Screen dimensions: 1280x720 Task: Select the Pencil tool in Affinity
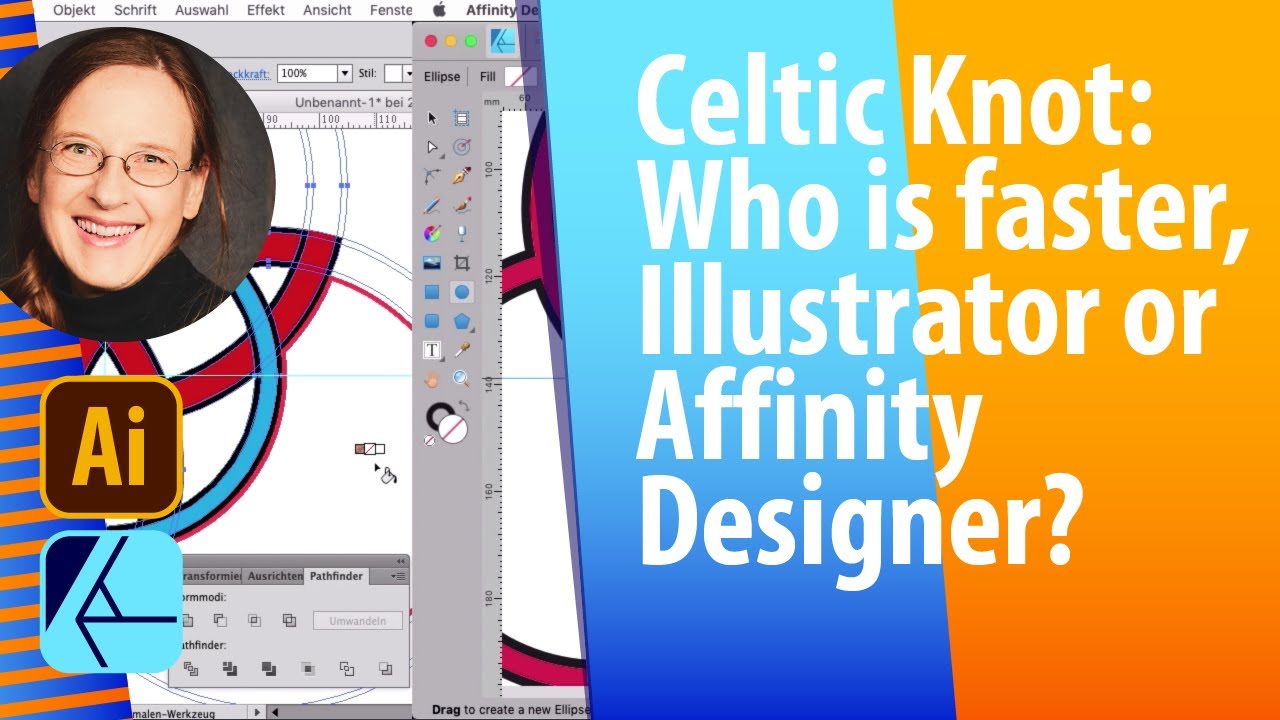(432, 205)
